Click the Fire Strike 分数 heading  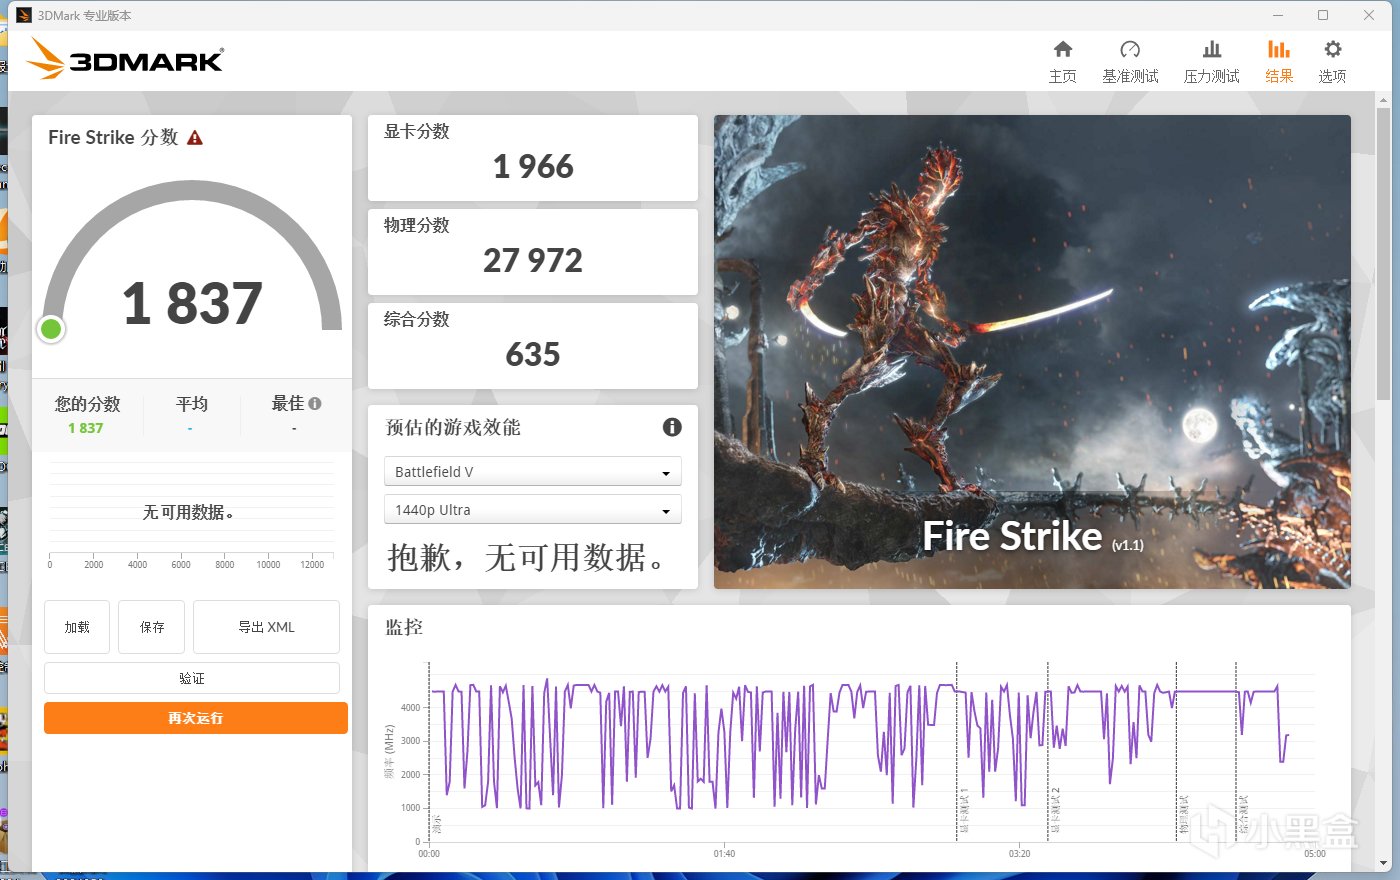[x=113, y=138]
